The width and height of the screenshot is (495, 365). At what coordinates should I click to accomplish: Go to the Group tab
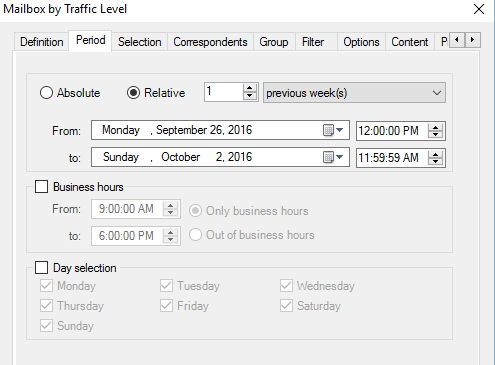(x=274, y=42)
